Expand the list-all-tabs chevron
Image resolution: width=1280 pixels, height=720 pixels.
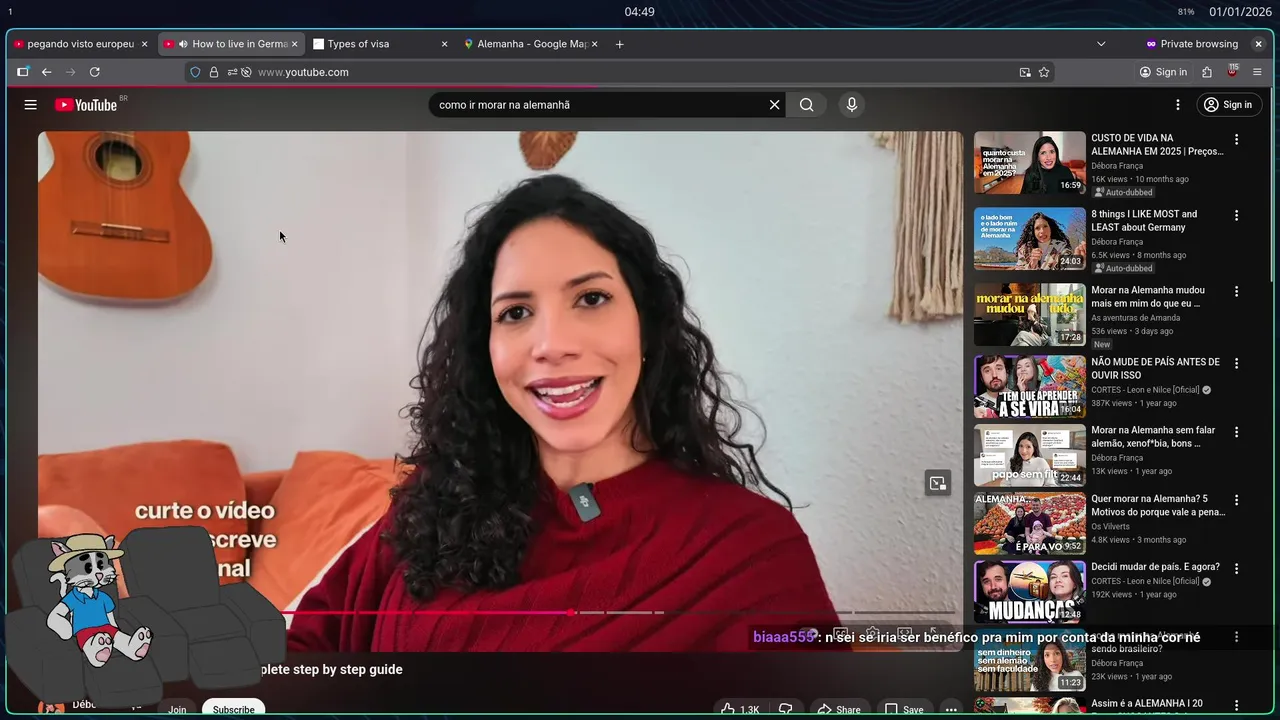tap(1101, 44)
